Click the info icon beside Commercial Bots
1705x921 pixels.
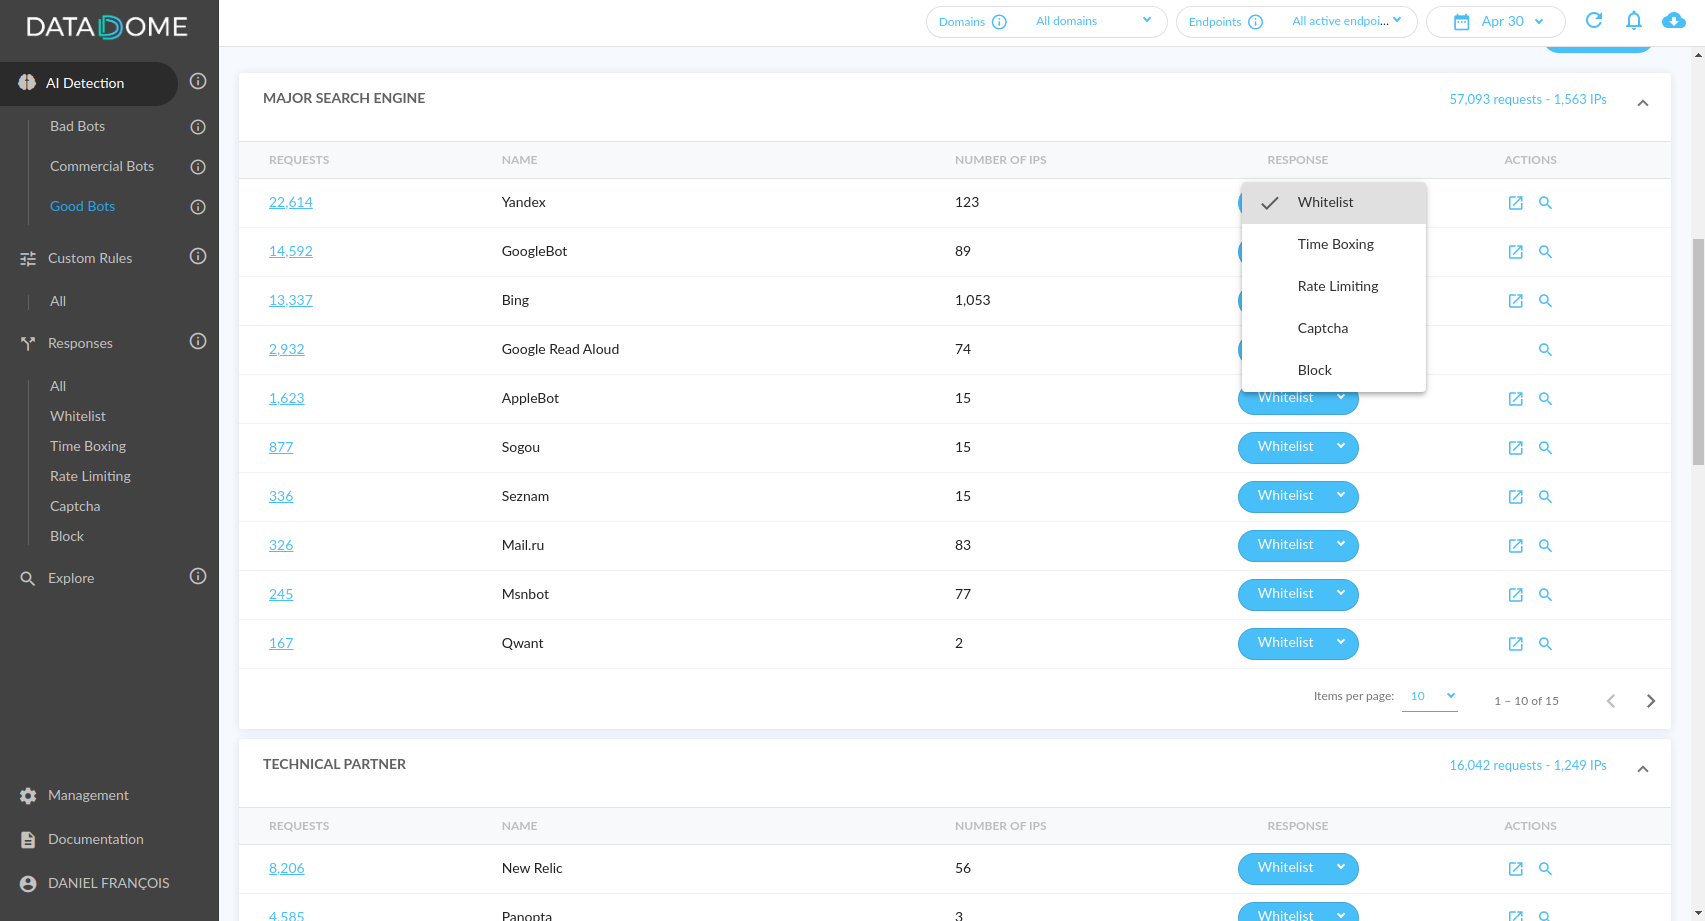click(198, 167)
